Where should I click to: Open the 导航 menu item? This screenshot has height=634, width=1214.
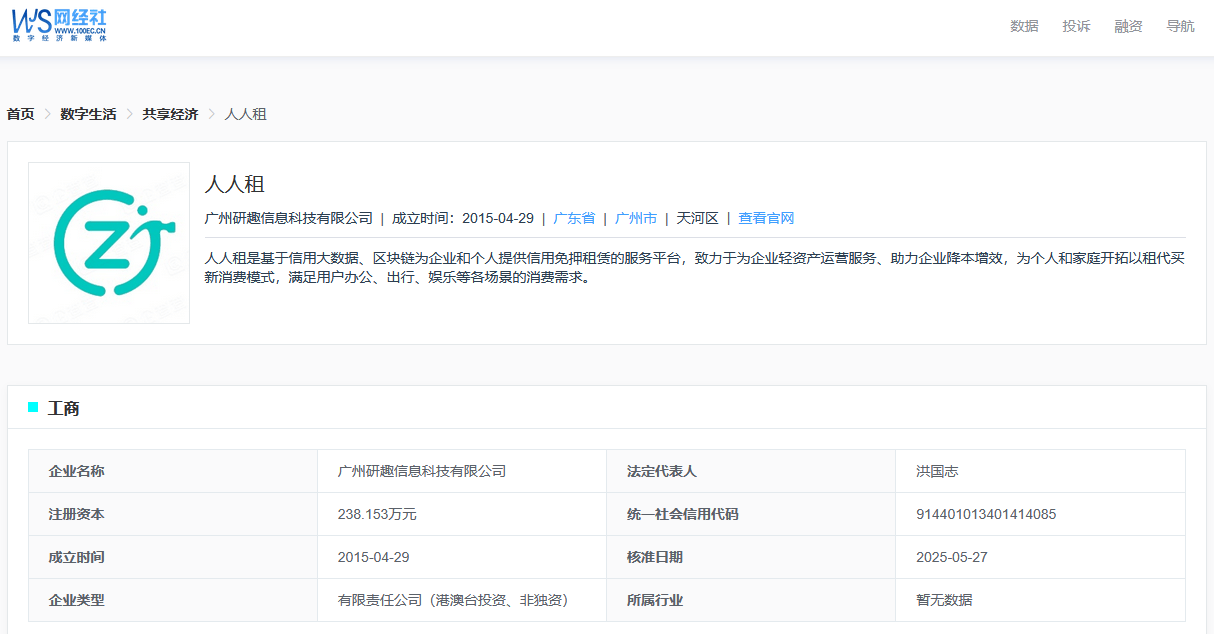pos(1180,26)
